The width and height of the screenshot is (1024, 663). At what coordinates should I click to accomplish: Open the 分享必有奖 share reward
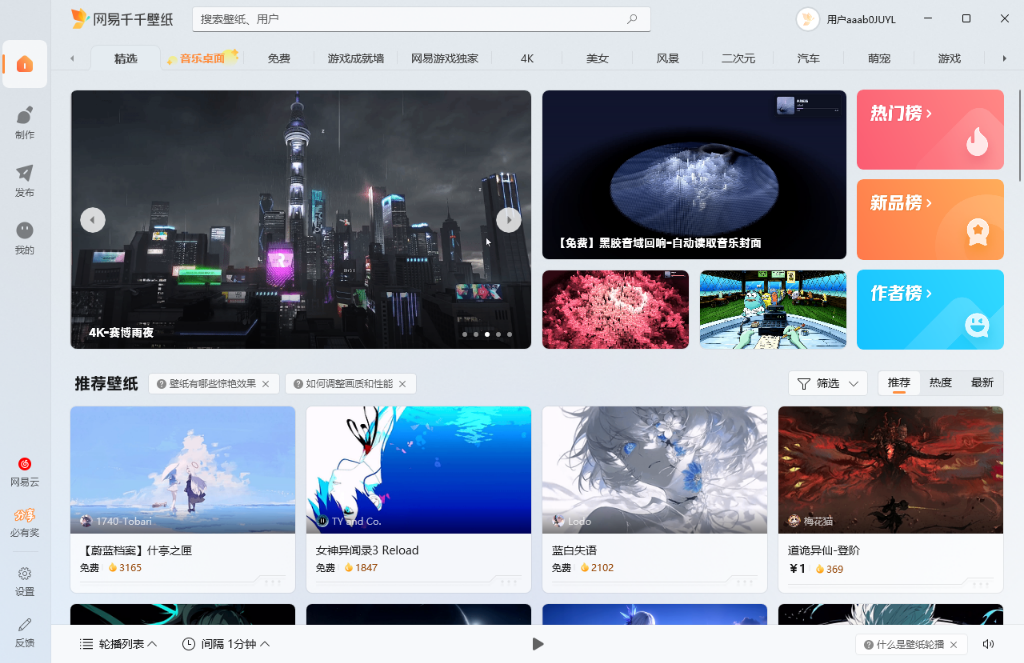pyautogui.click(x=25, y=523)
